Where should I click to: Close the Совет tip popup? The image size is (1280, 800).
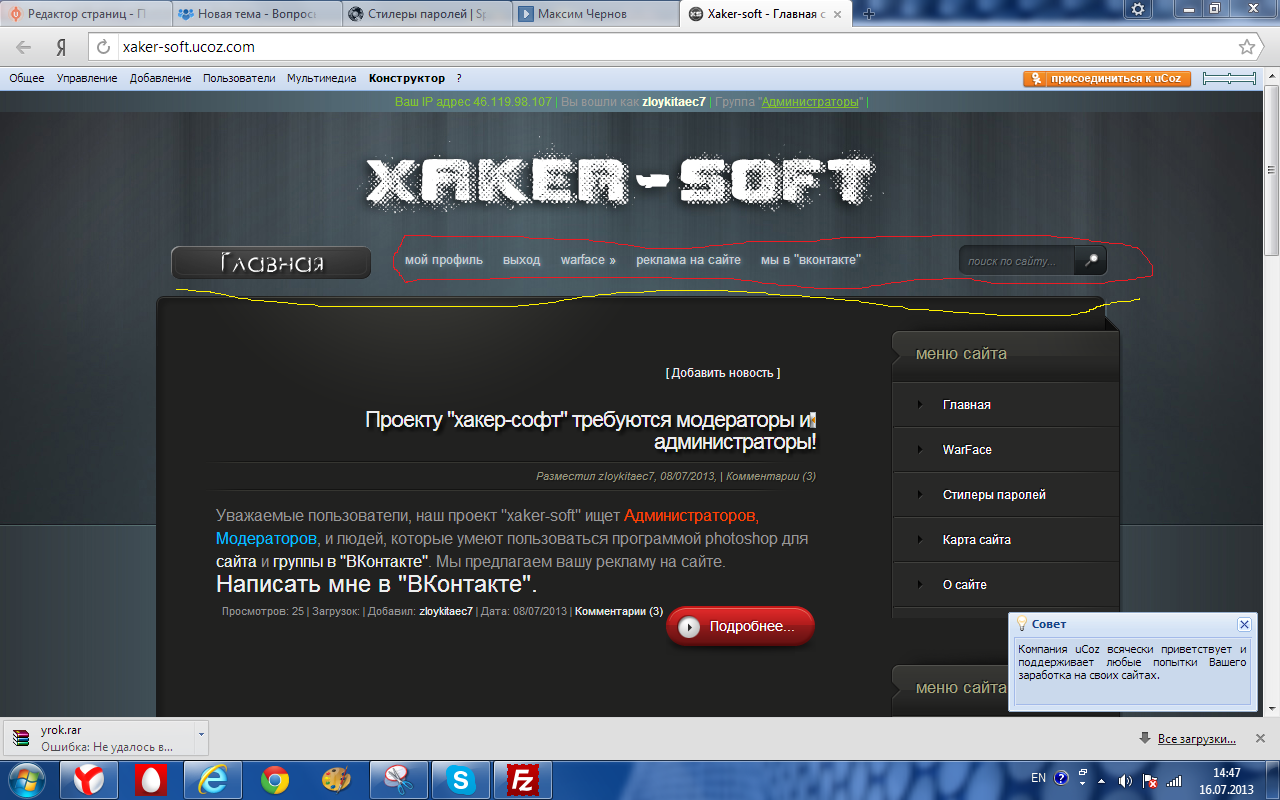[1243, 624]
